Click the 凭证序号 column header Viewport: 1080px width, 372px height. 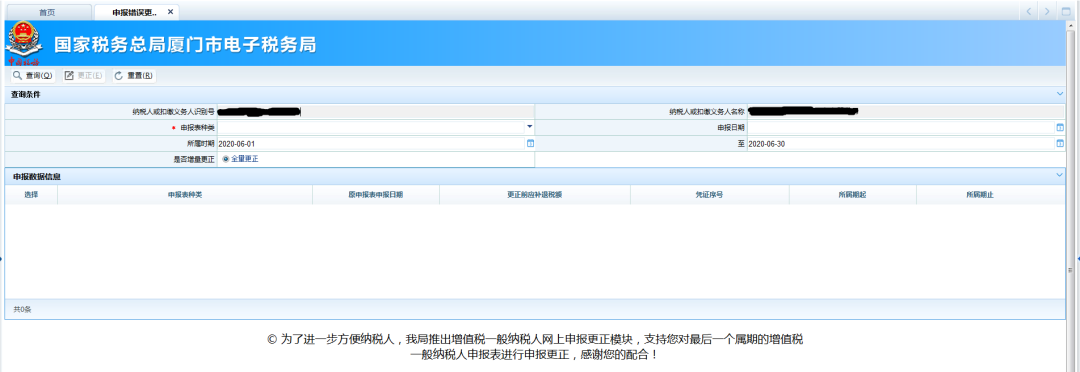(x=709, y=195)
